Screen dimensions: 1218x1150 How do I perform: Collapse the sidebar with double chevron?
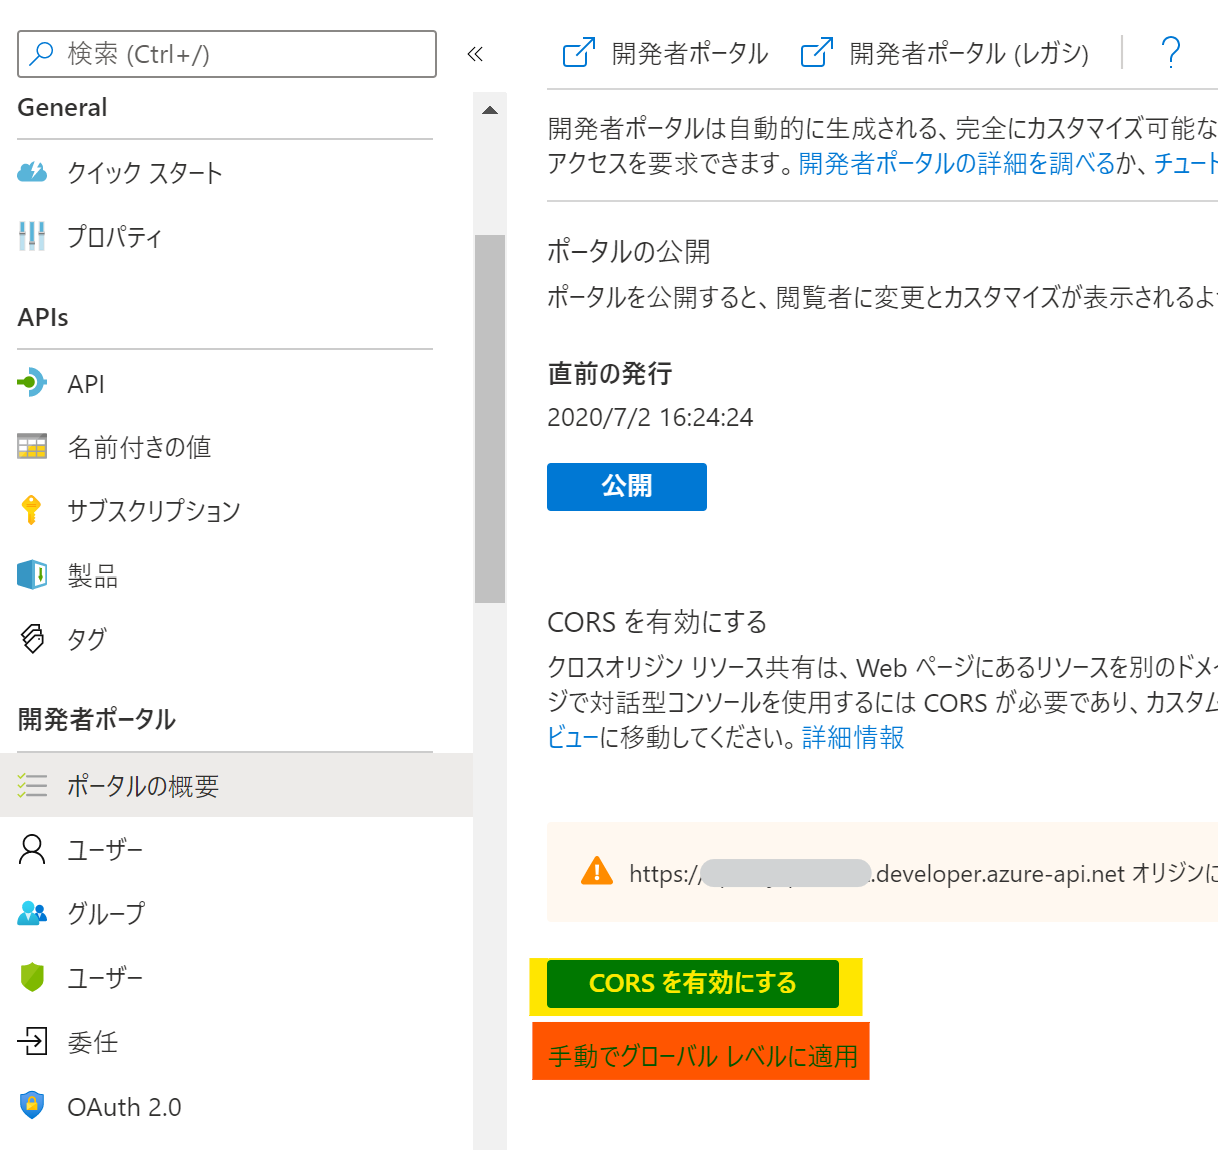tap(475, 54)
